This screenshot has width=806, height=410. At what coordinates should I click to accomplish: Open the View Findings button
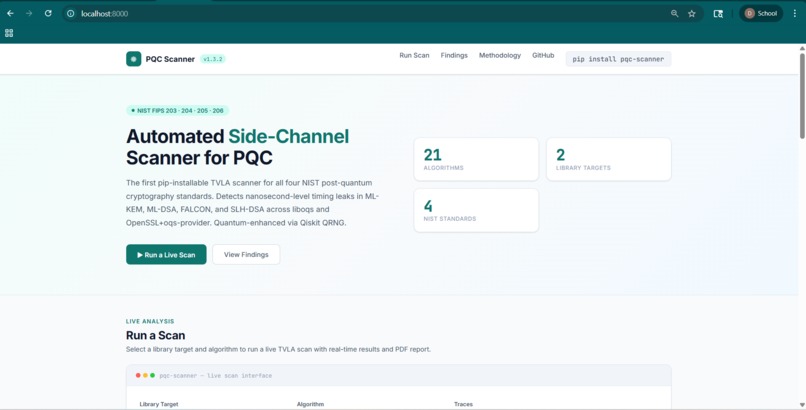[246, 254]
